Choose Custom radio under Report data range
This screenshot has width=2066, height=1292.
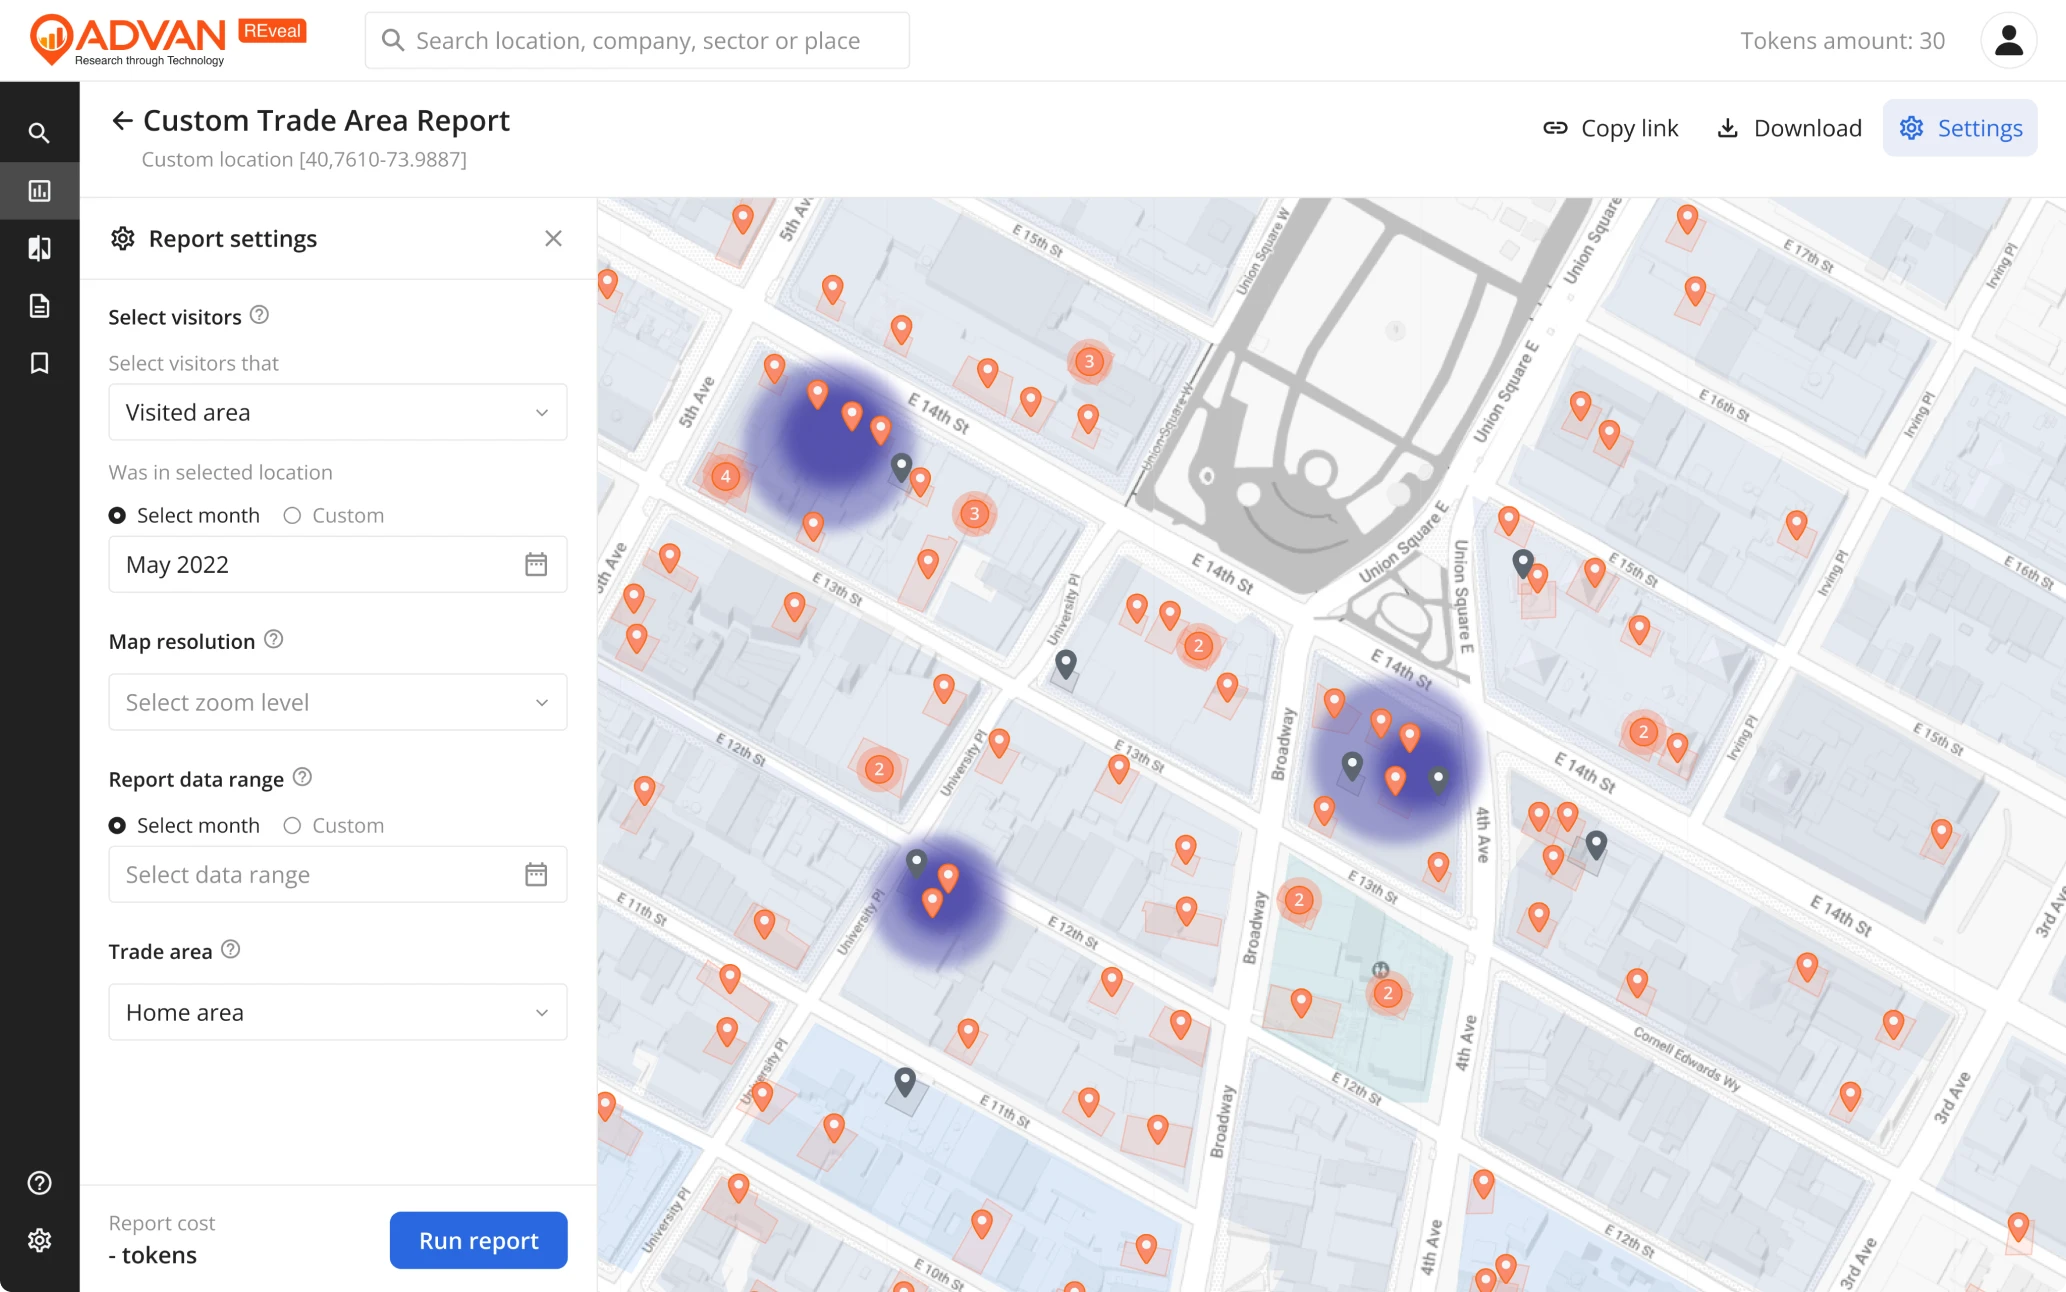[292, 825]
